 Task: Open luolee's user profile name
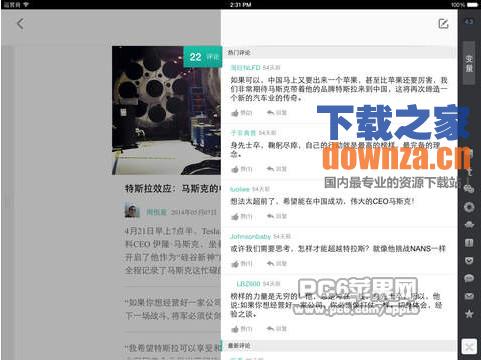[x=240, y=189]
